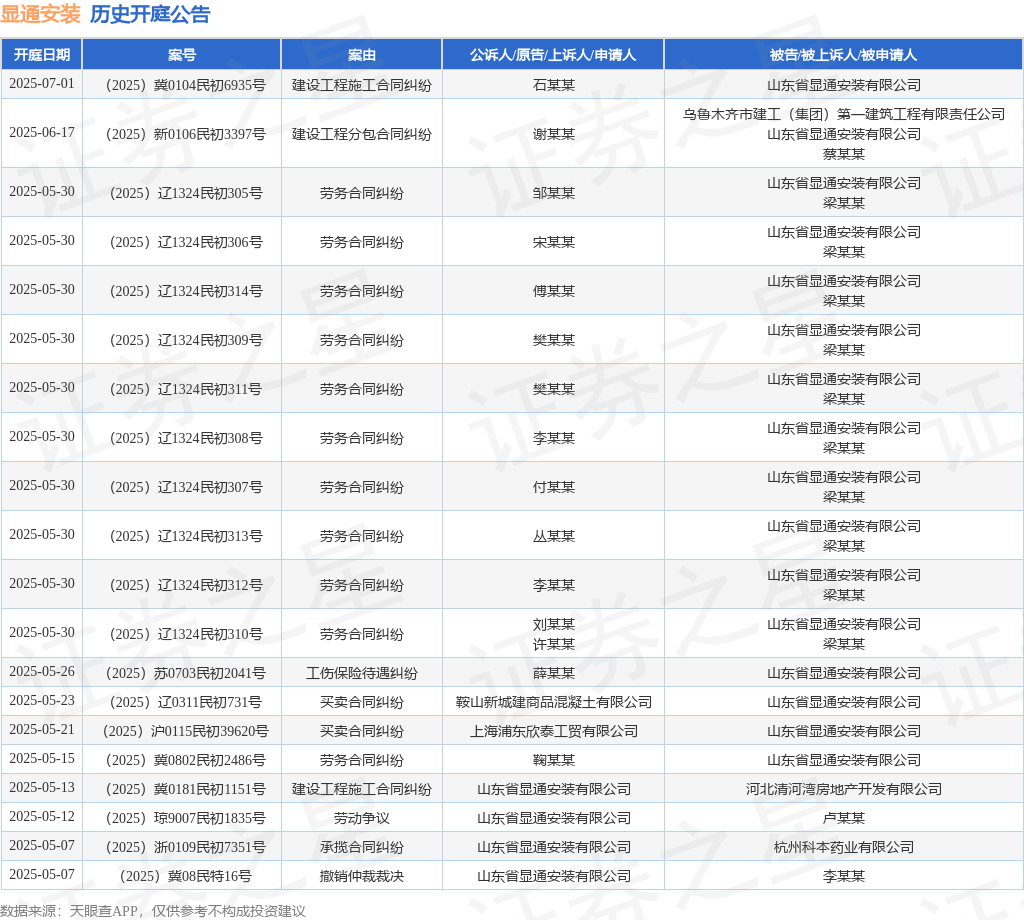This screenshot has width=1024, height=920.
Task: Click the 案号 column header
Action: click(x=182, y=55)
